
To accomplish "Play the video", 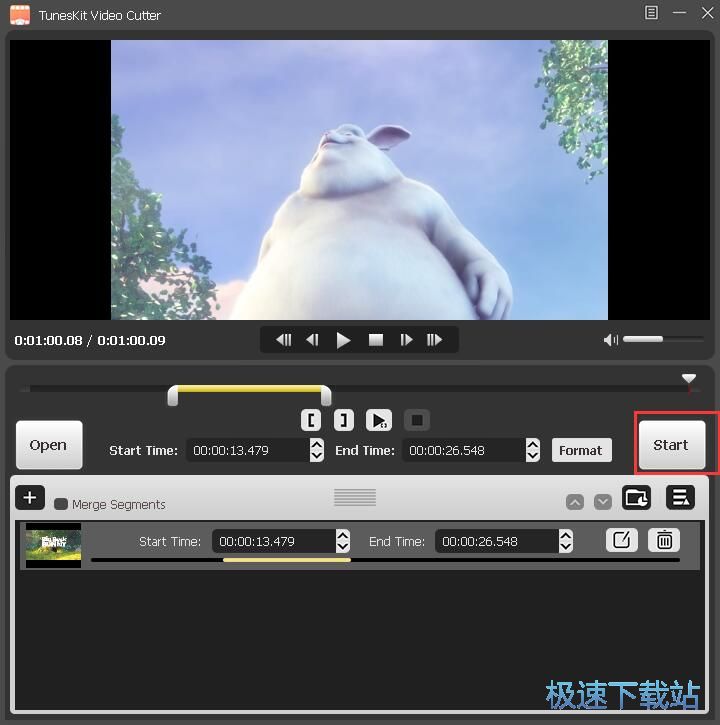I will [x=343, y=340].
